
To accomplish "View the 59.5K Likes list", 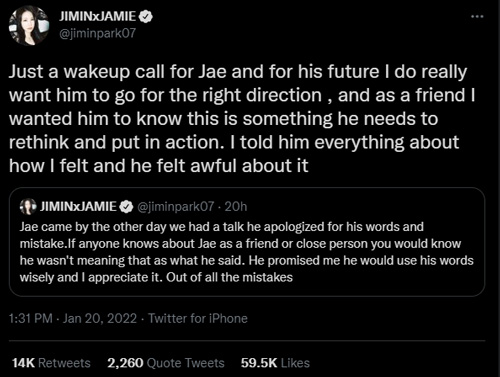I will point(275,363).
